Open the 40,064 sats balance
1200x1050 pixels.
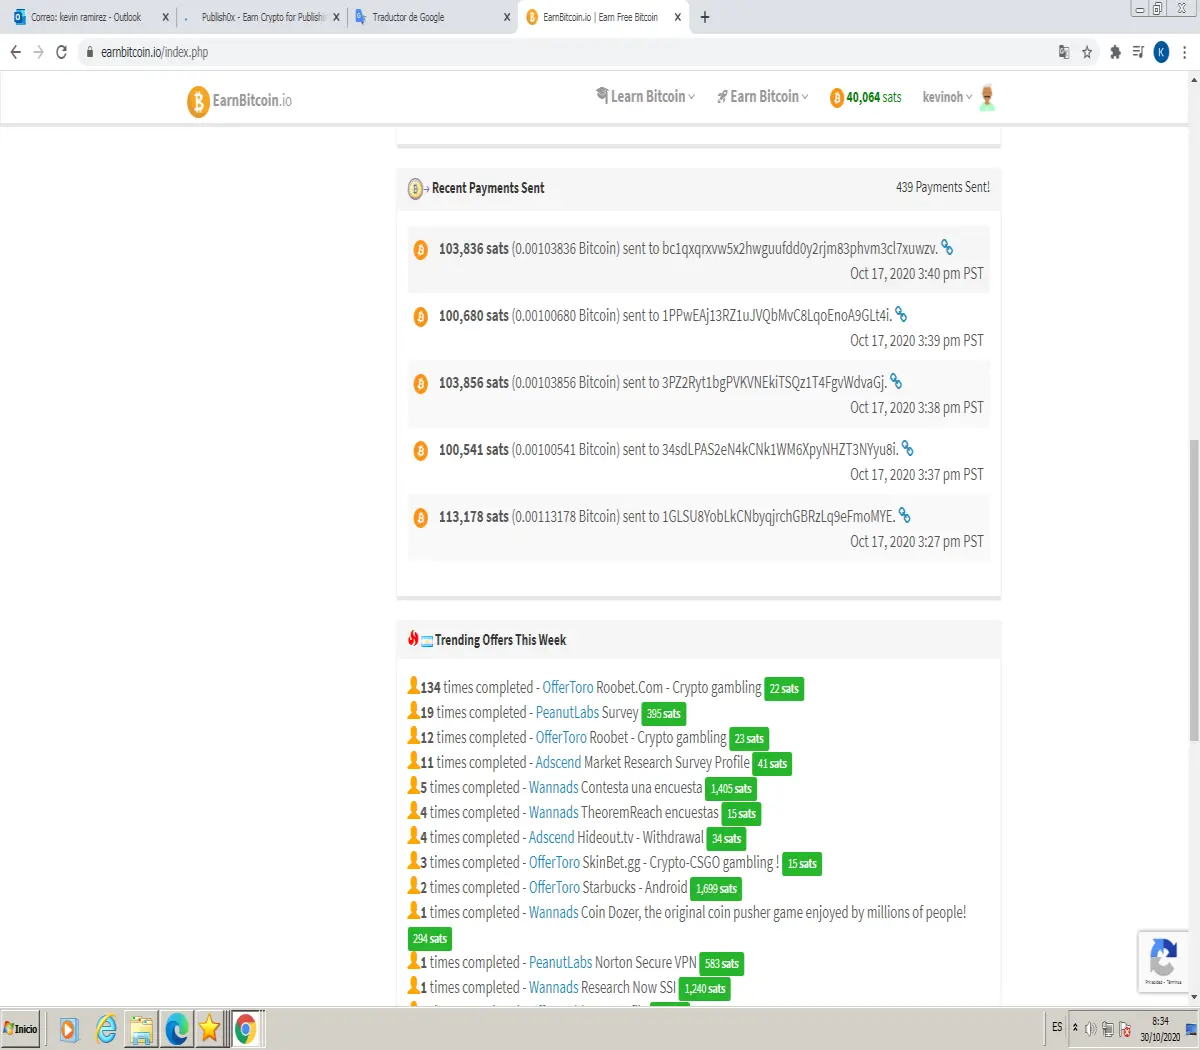tap(866, 97)
